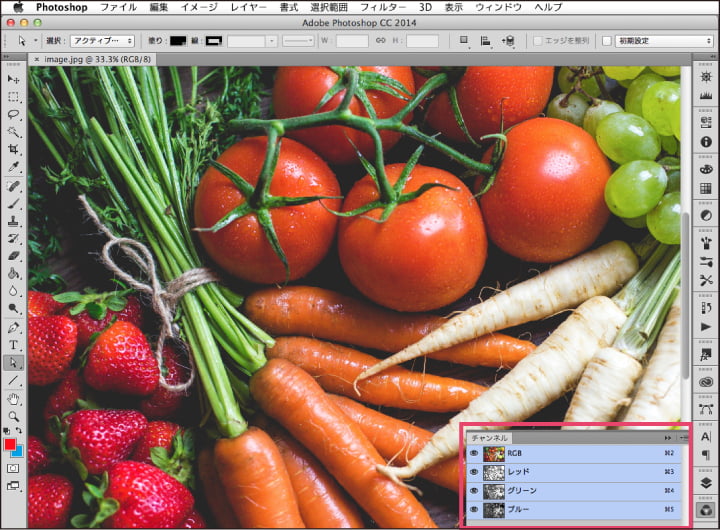The height and width of the screenshot is (530, 720).
Task: Toggle visibility of the ブルー channel
Action: (474, 510)
